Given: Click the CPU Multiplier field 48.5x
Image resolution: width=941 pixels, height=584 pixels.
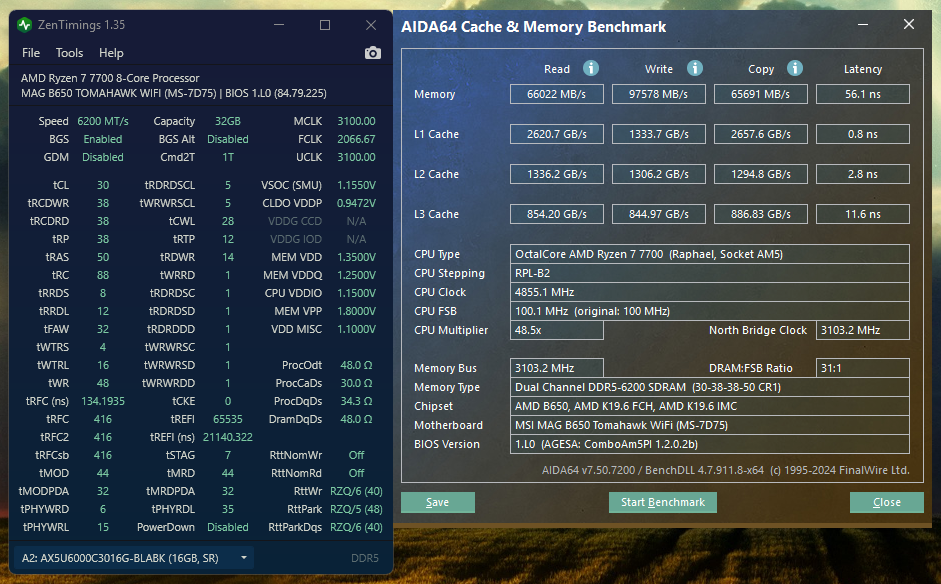Looking at the screenshot, I should [x=557, y=330].
